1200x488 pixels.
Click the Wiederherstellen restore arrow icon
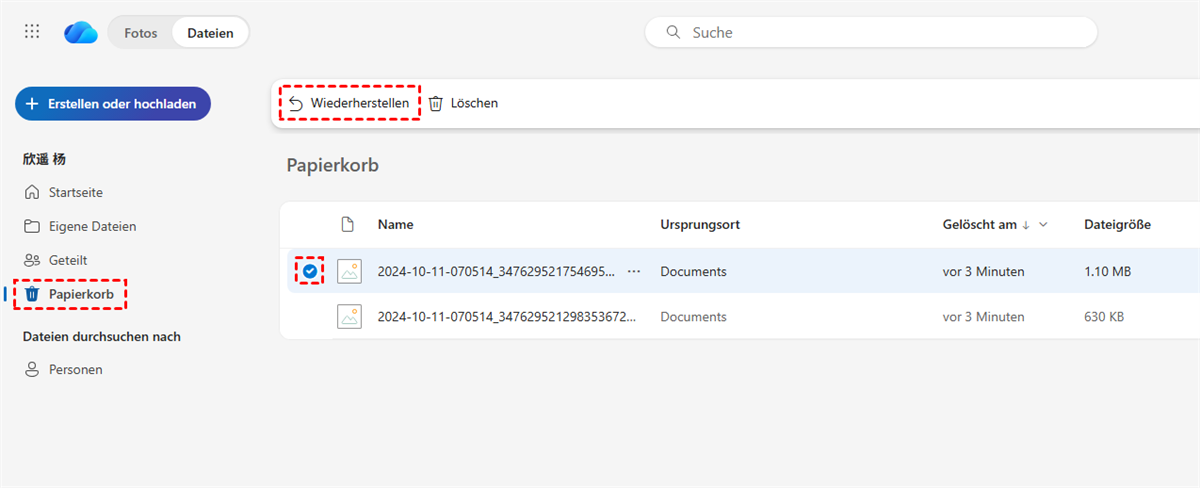coord(295,103)
